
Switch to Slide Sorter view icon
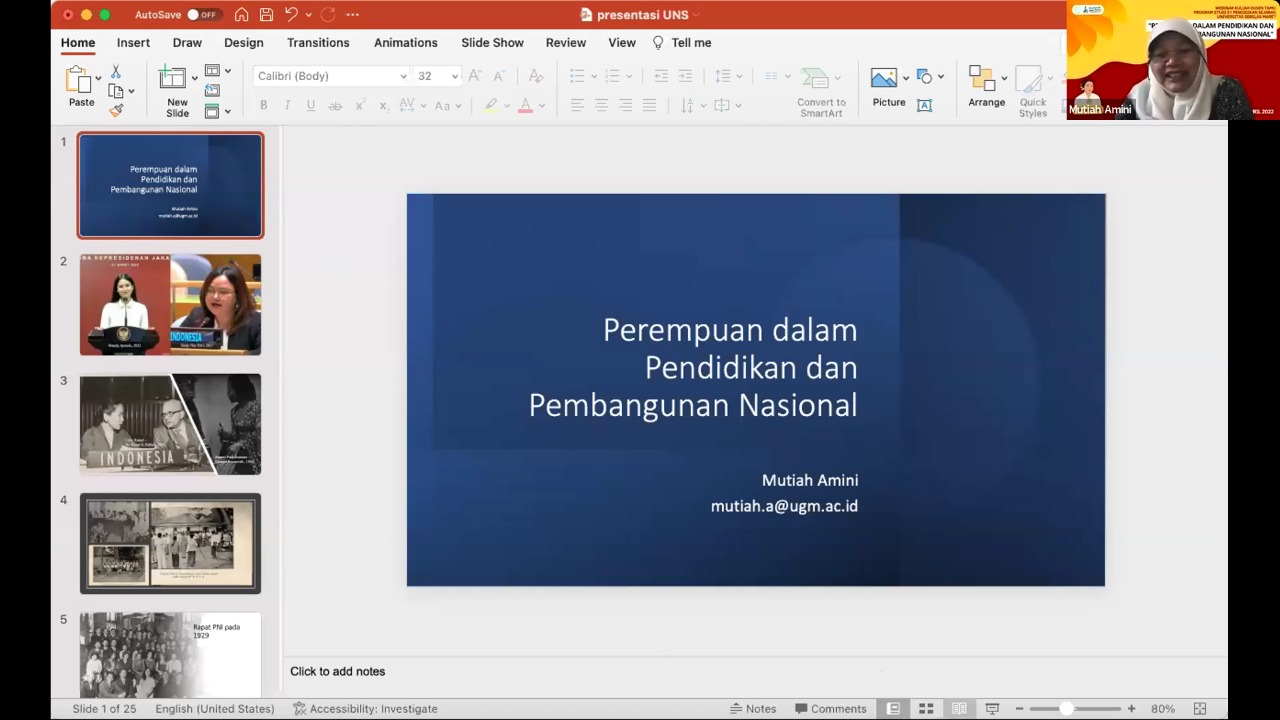coord(926,709)
